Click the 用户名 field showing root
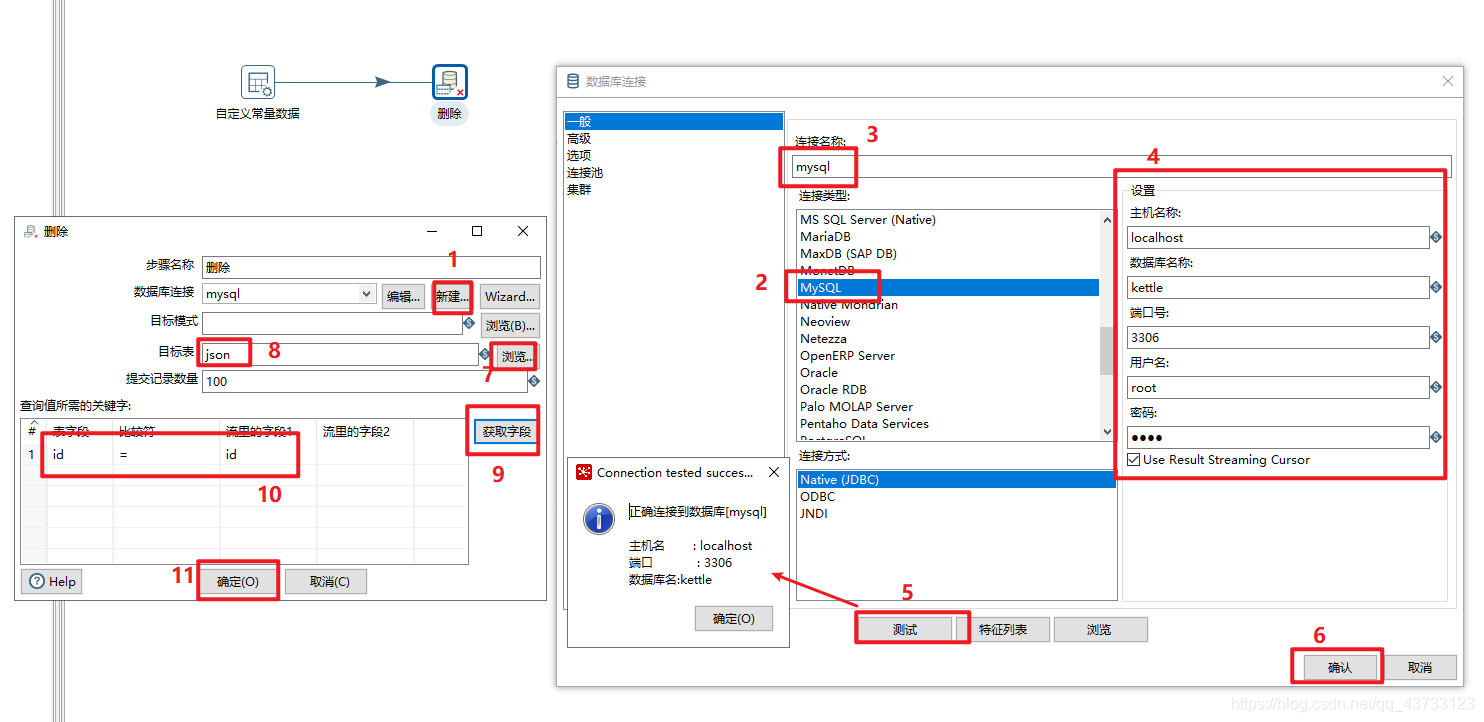The width and height of the screenshot is (1484, 722). 1278,387
